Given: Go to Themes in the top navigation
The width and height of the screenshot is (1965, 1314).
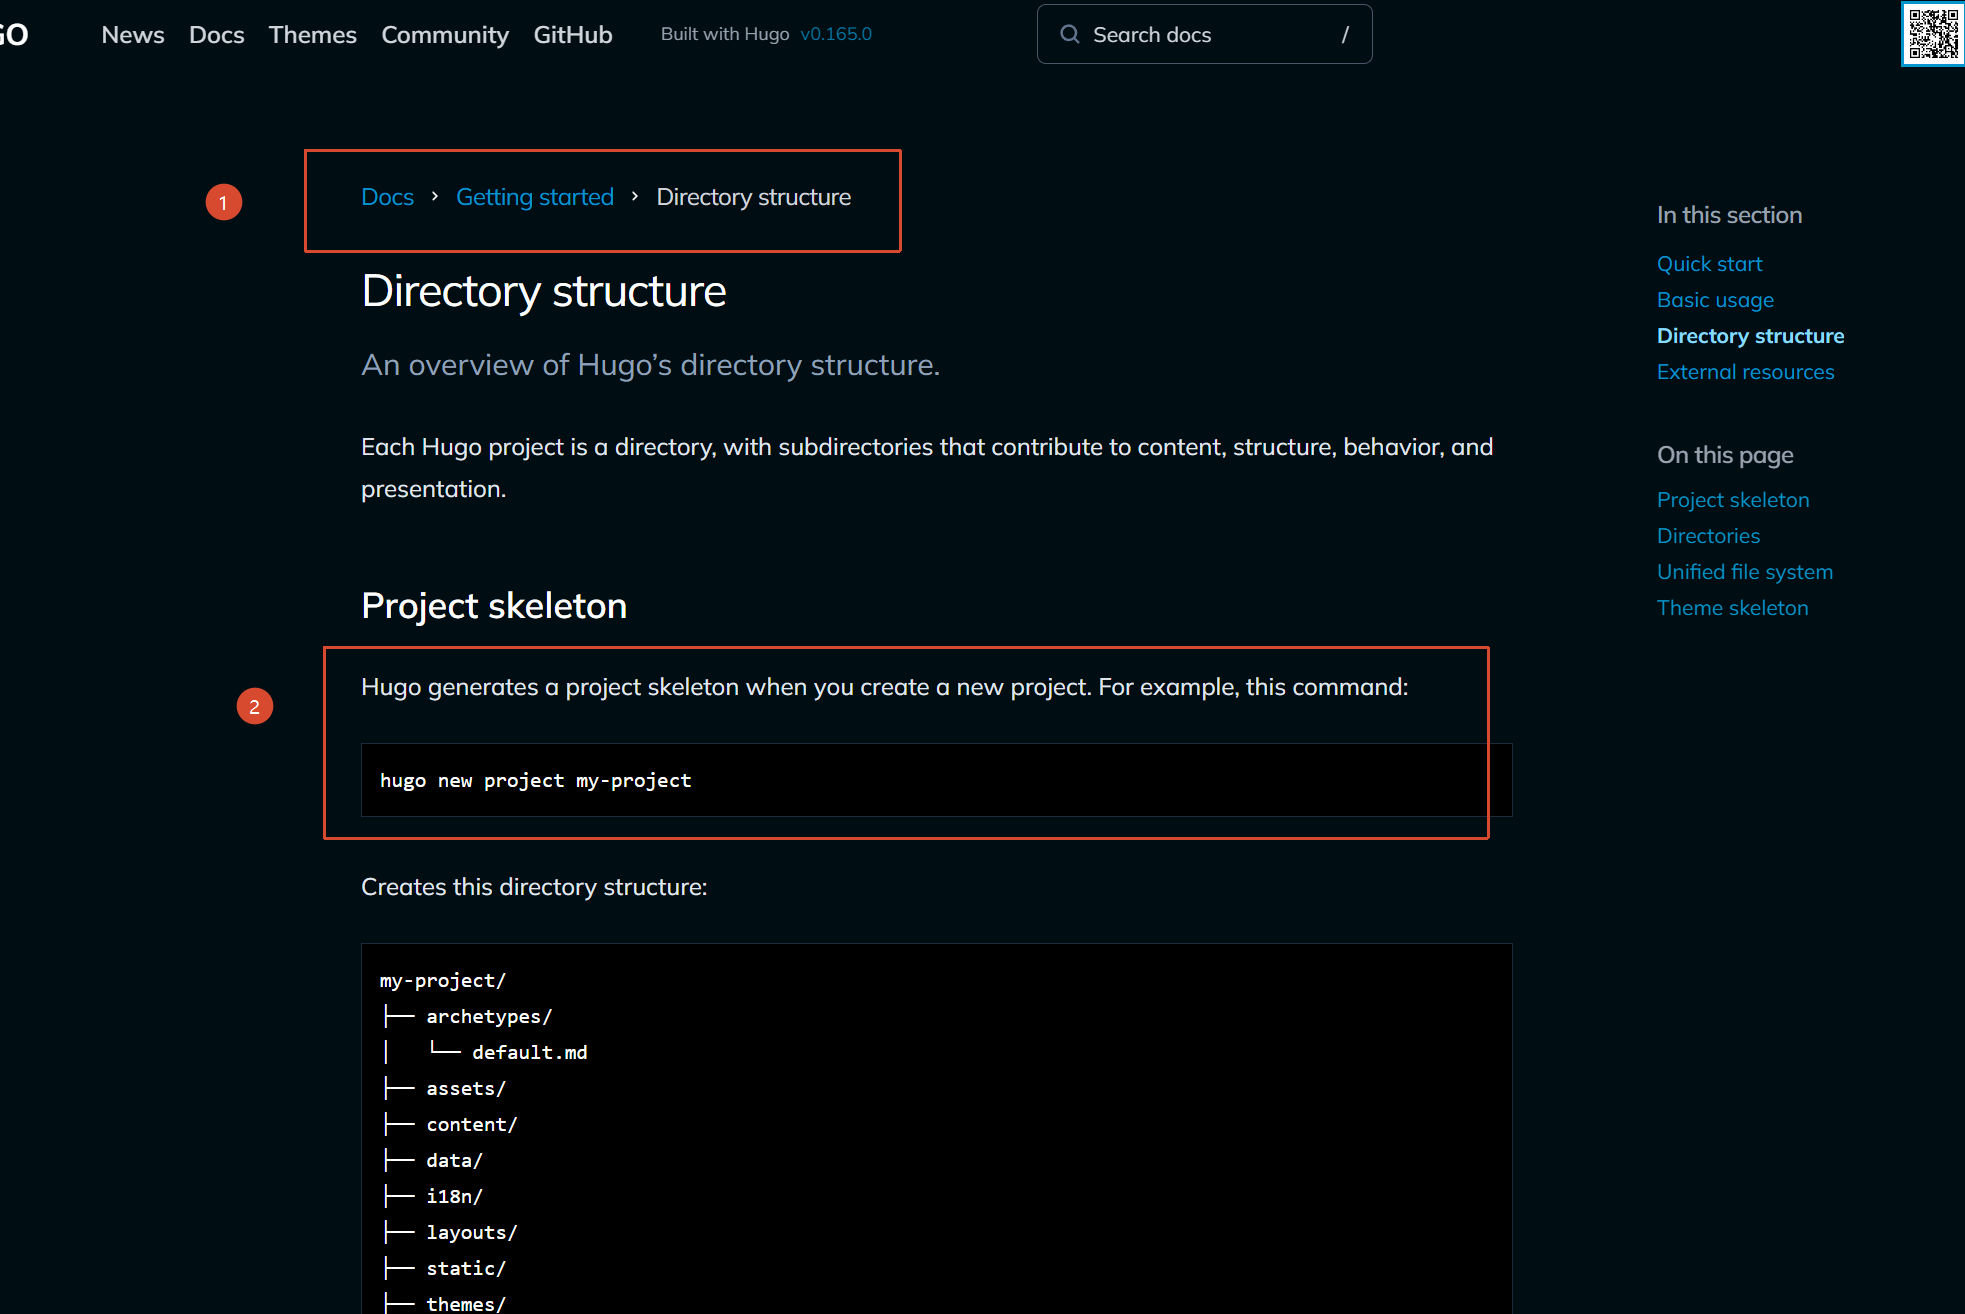Looking at the screenshot, I should pyautogui.click(x=312, y=35).
